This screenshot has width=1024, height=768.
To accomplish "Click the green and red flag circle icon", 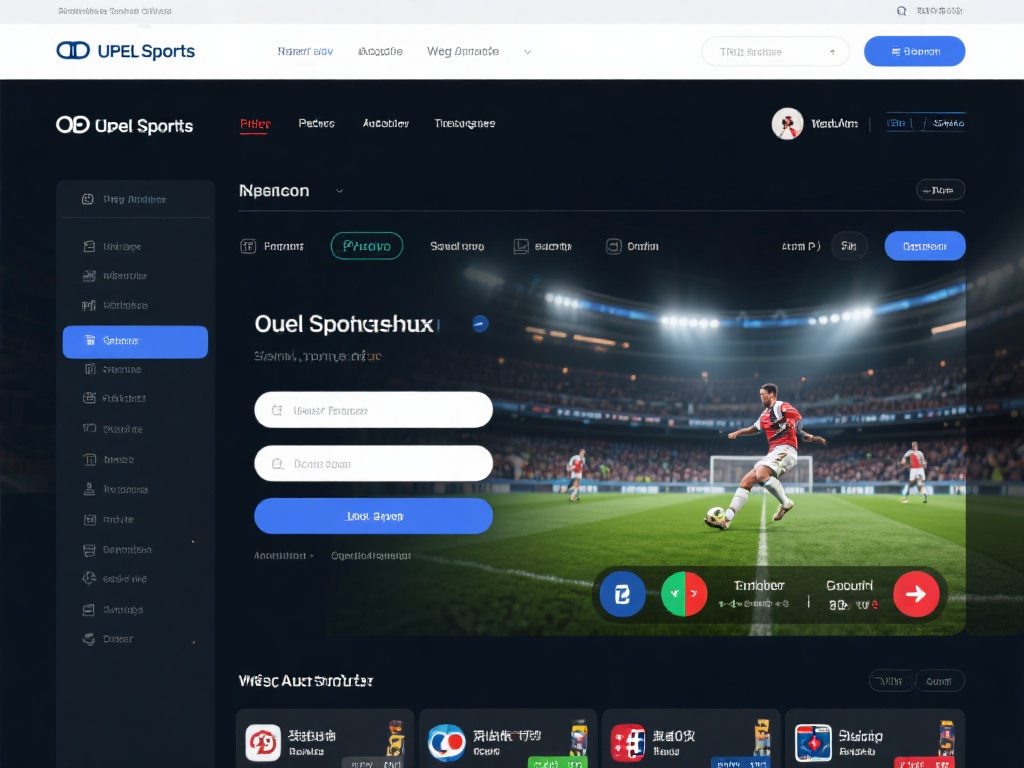I will coord(684,594).
